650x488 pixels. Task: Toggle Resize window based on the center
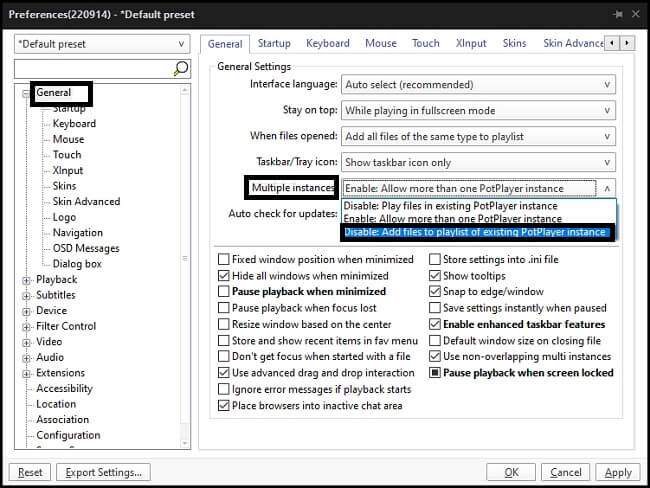point(223,324)
